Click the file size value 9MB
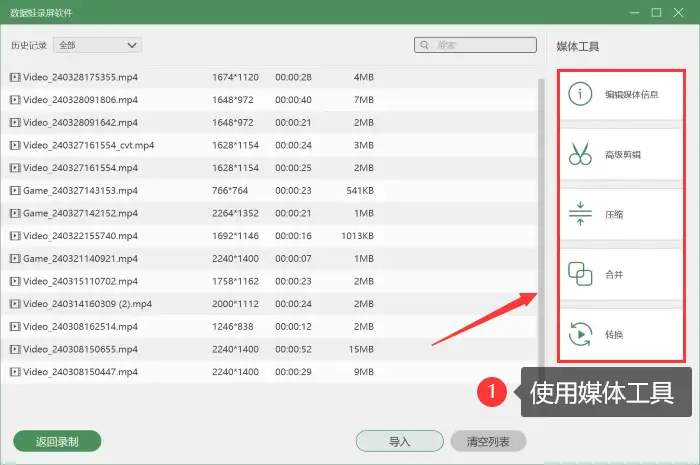Image resolution: width=700 pixels, height=465 pixels. pos(364,372)
